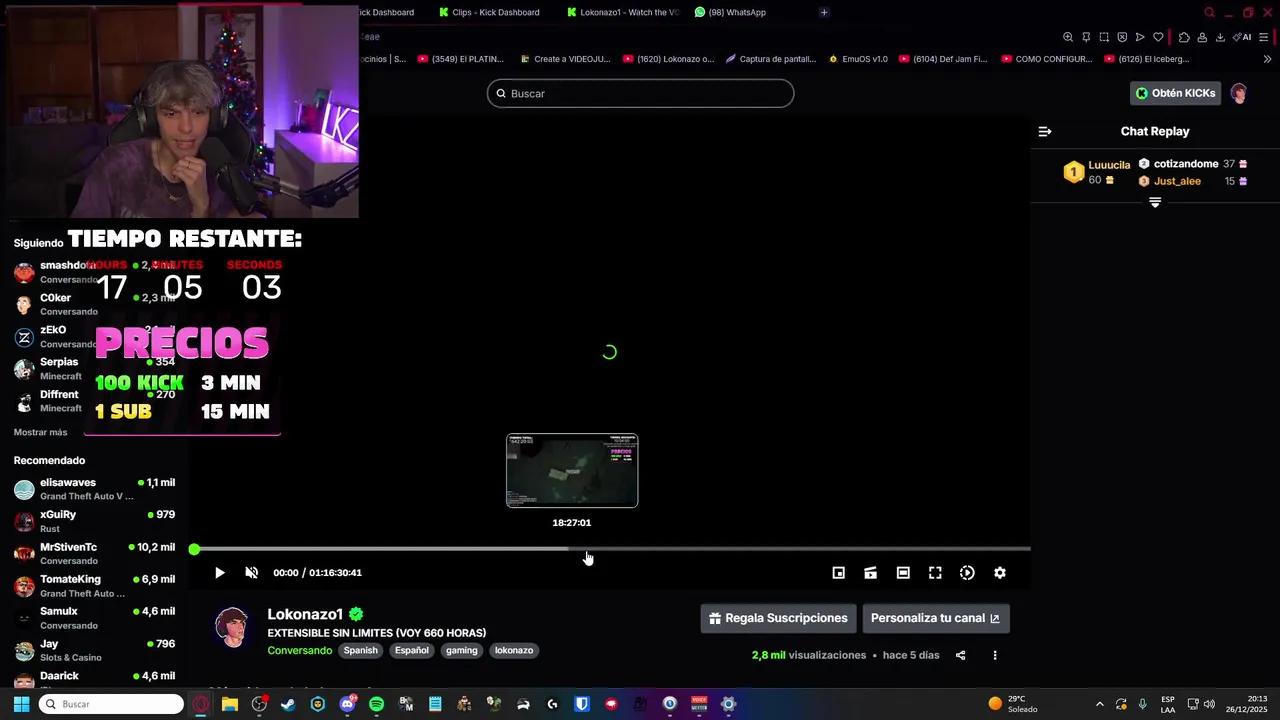Open a new browser tab
1280x720 pixels.
click(x=824, y=12)
